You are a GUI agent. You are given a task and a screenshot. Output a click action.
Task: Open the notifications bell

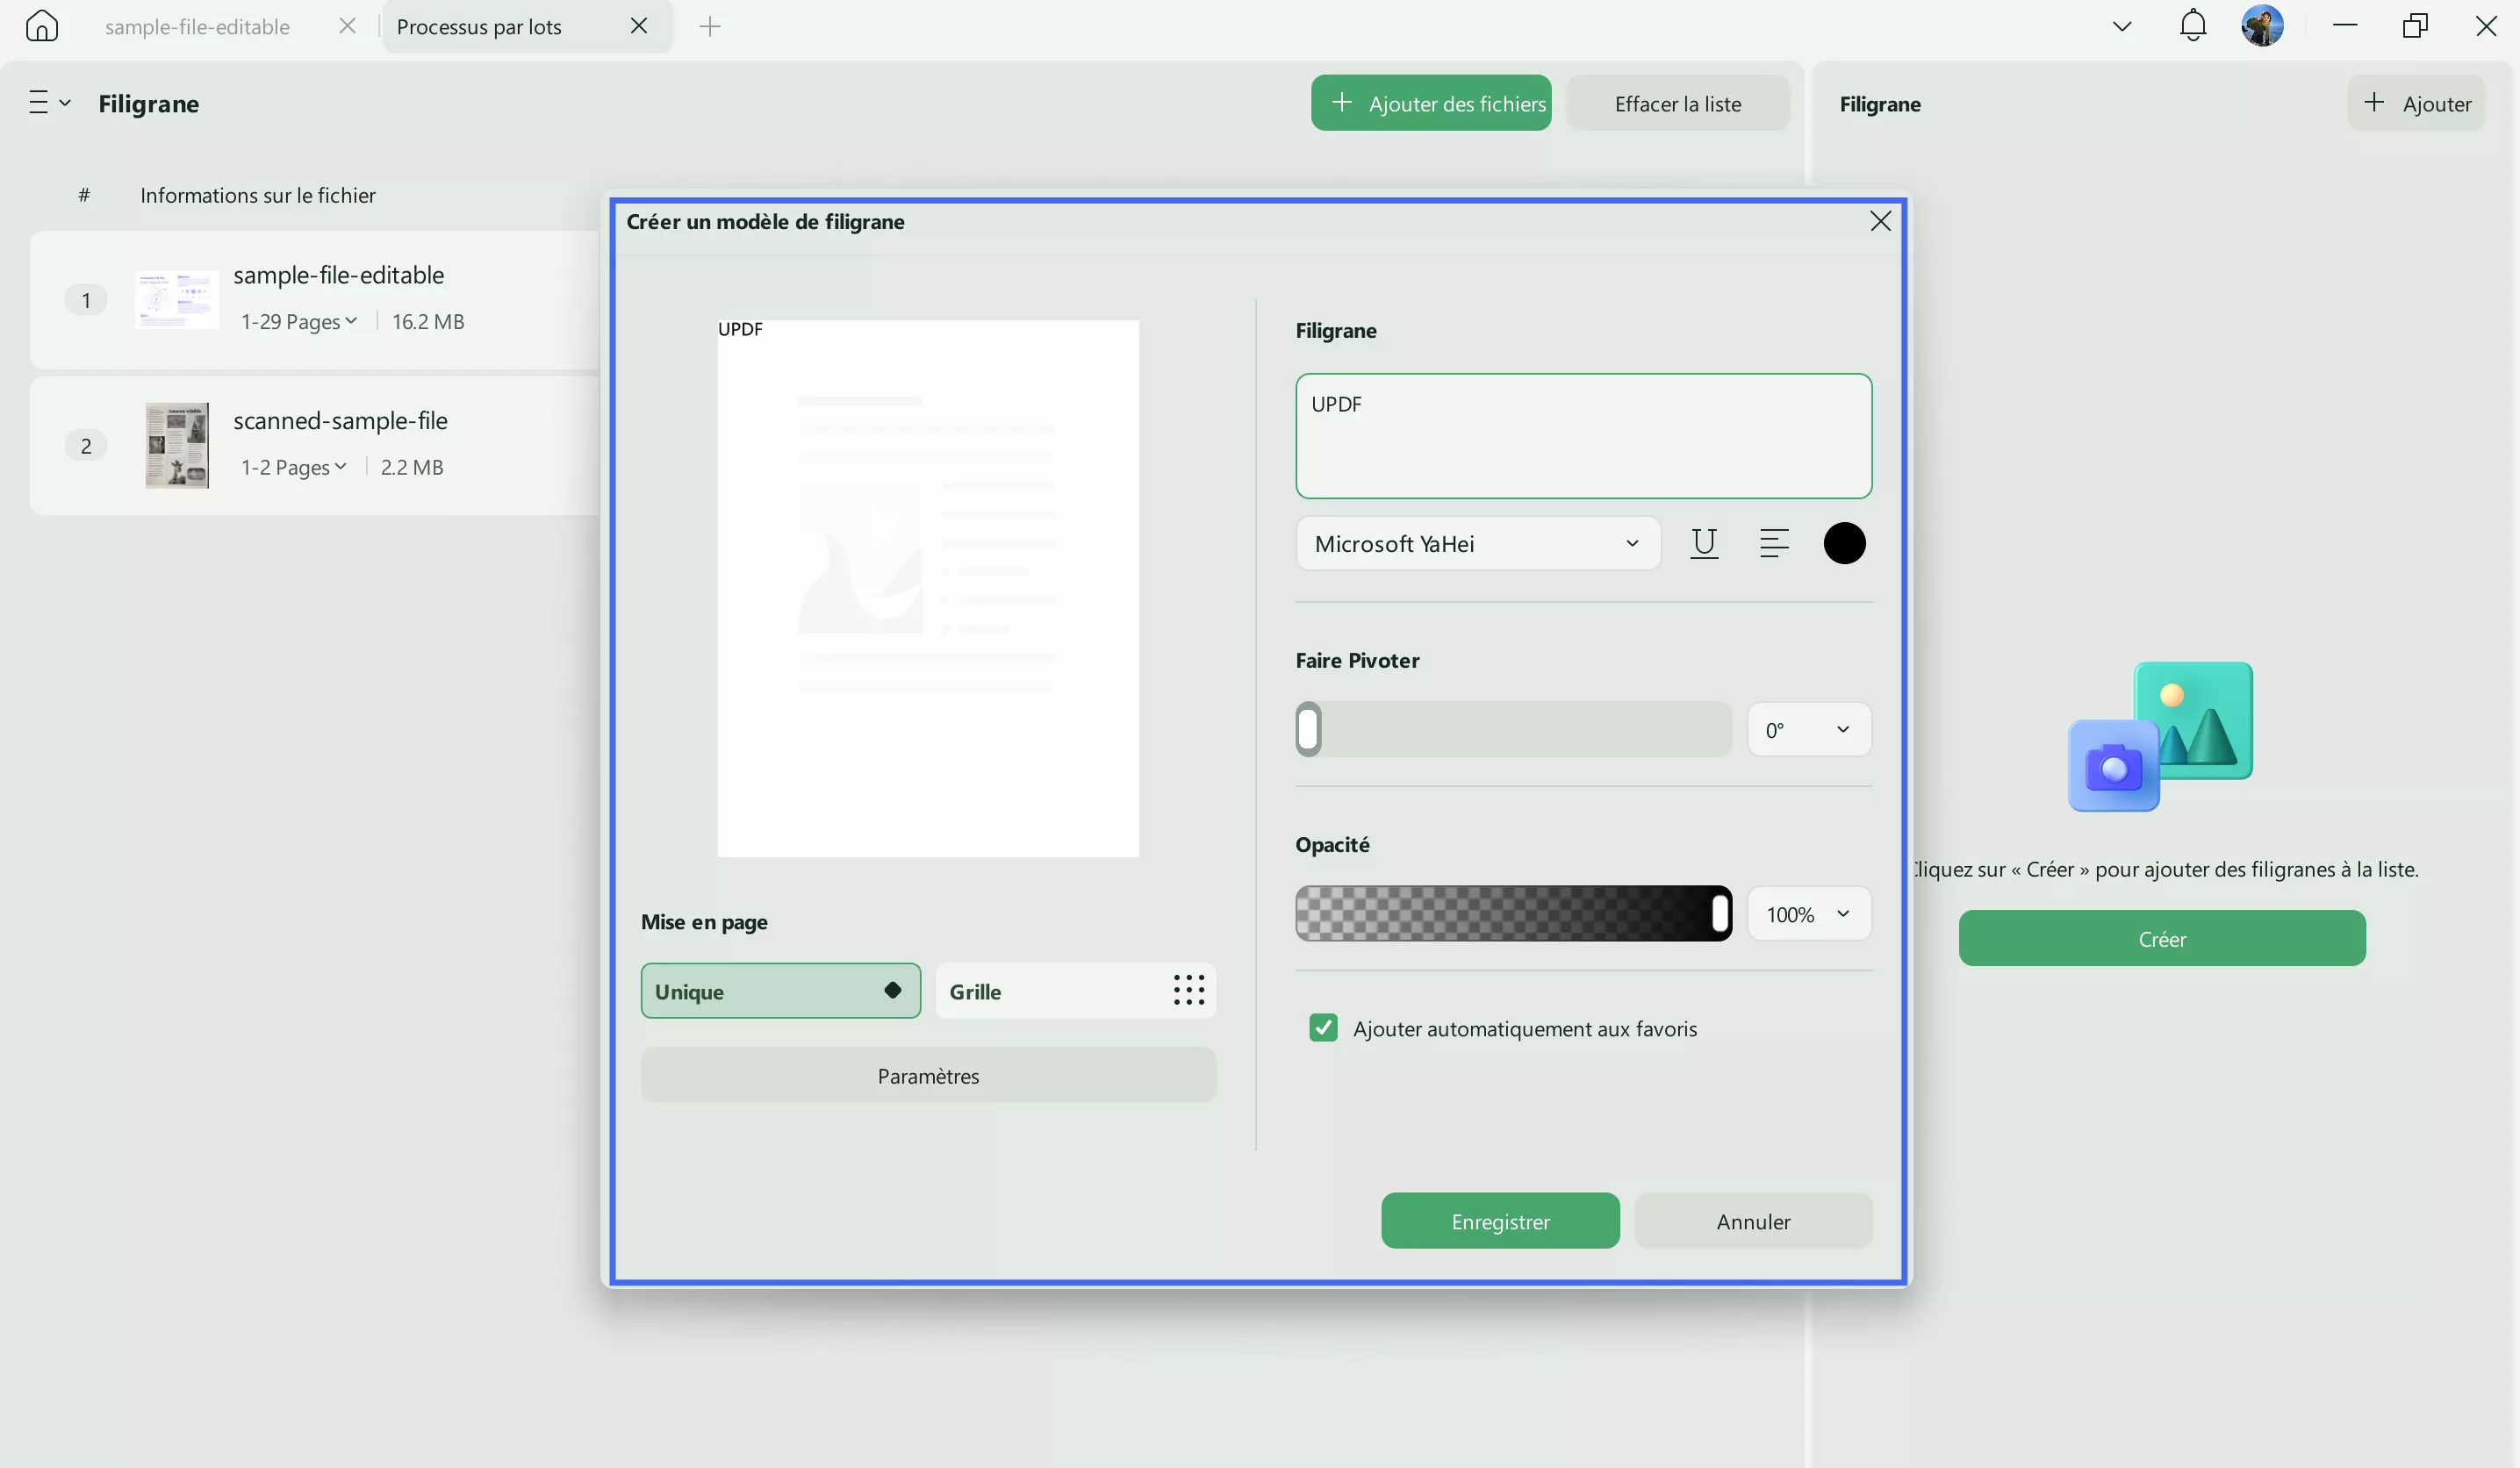click(2192, 26)
